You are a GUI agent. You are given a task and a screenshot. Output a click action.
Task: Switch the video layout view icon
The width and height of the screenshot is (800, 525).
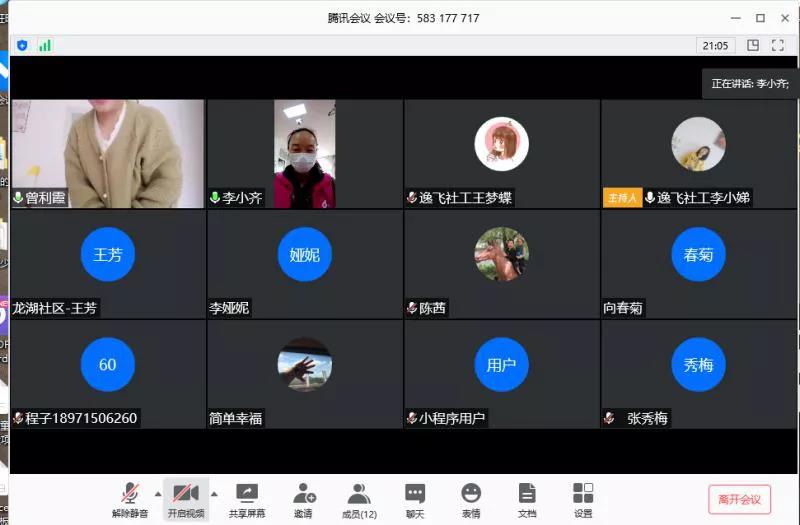(753, 45)
